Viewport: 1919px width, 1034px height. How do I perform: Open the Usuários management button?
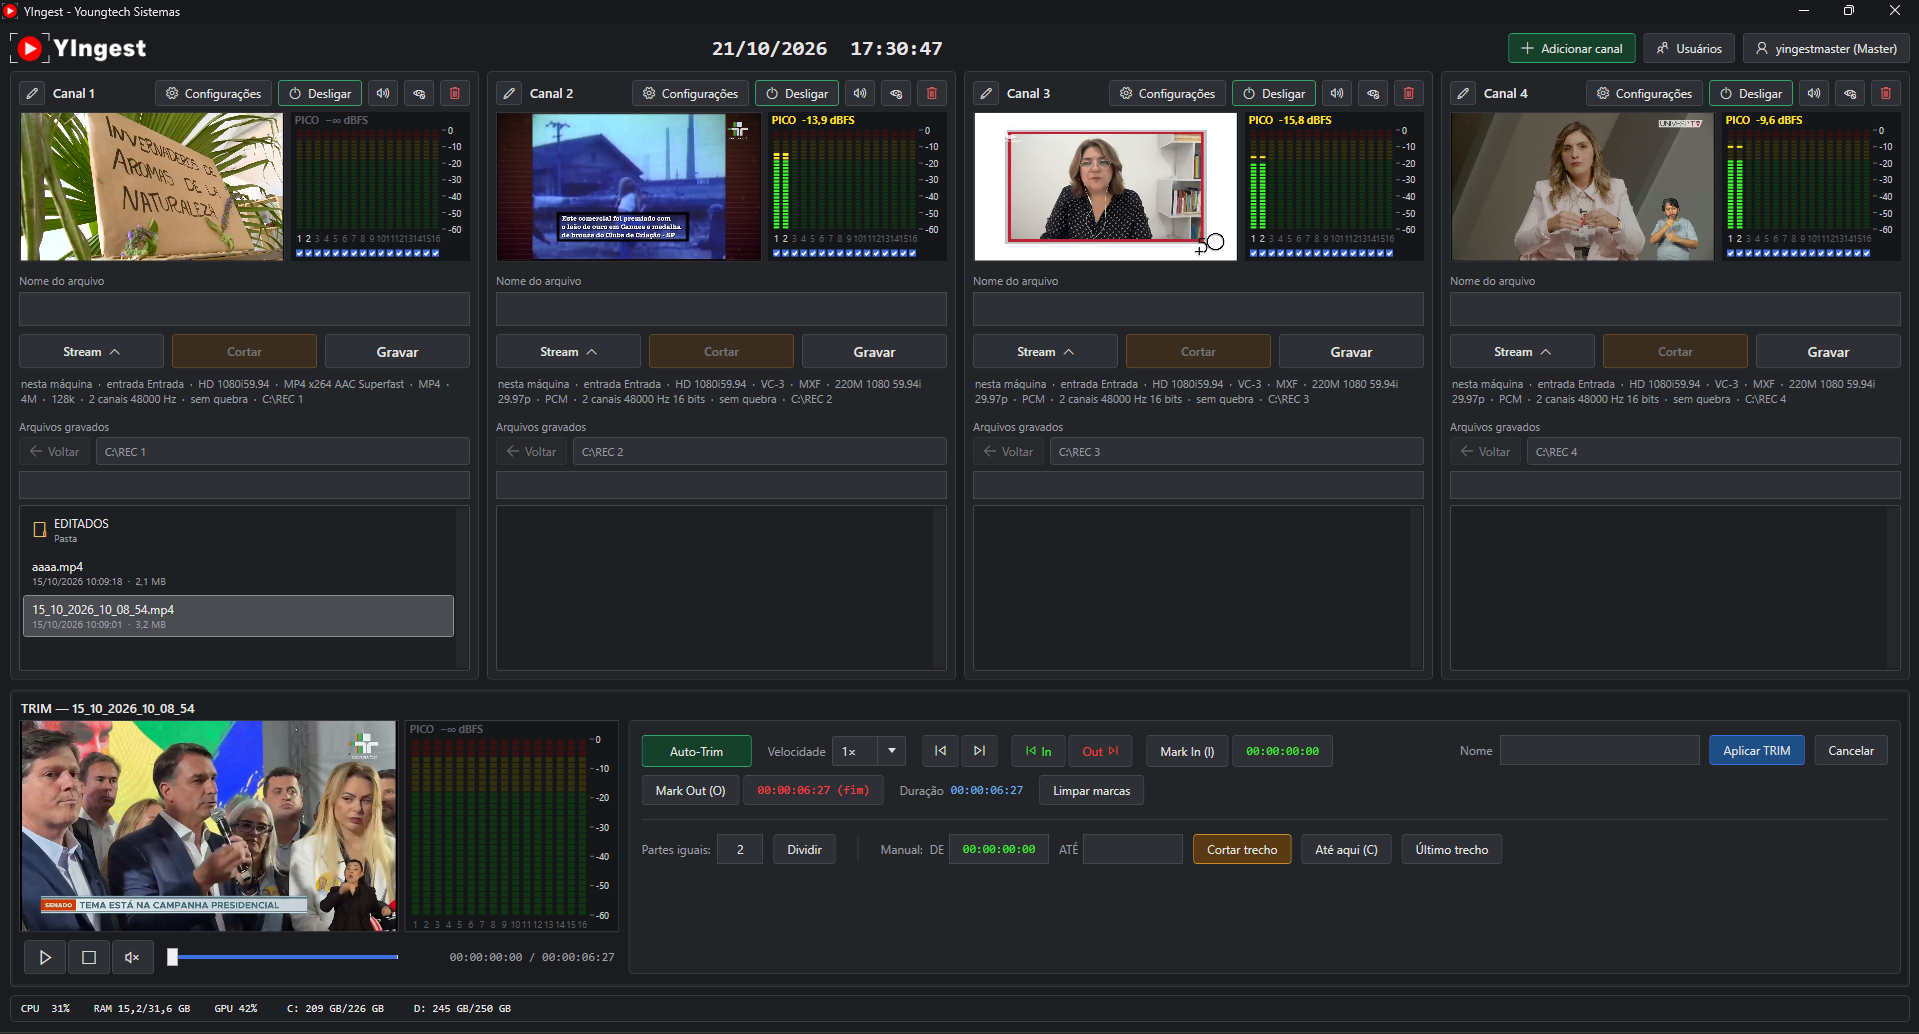click(x=1689, y=48)
